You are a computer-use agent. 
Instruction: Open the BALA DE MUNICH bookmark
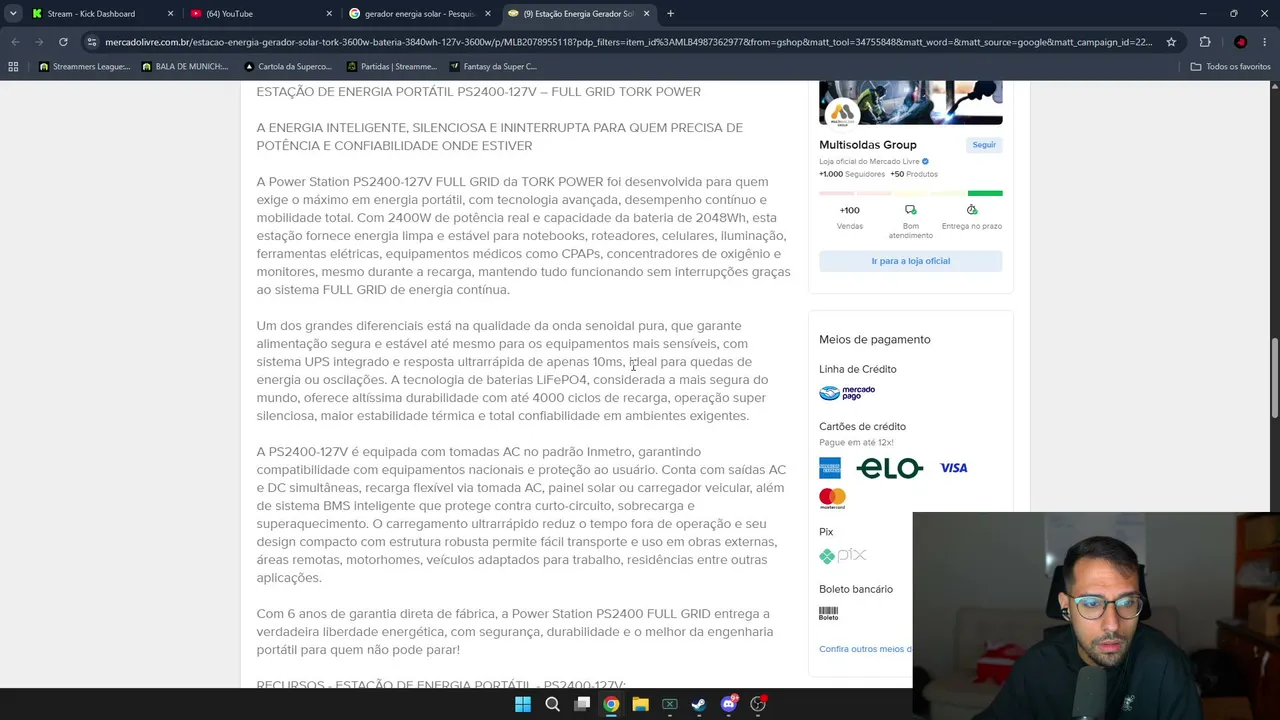(x=185, y=67)
